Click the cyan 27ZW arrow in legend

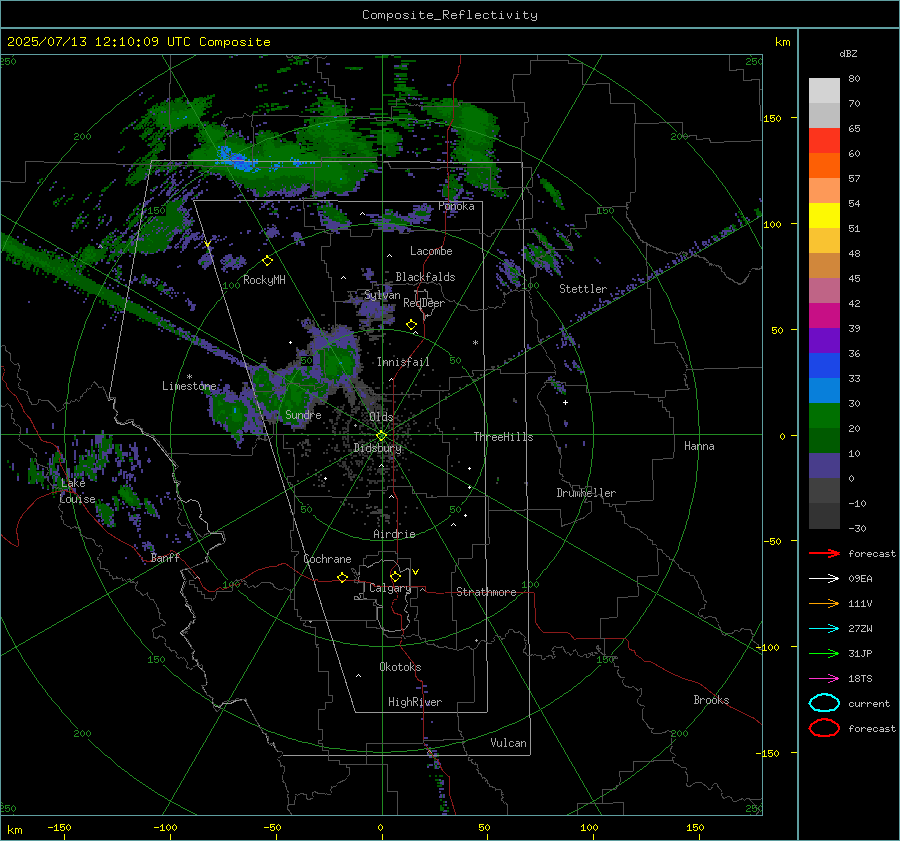pos(824,629)
